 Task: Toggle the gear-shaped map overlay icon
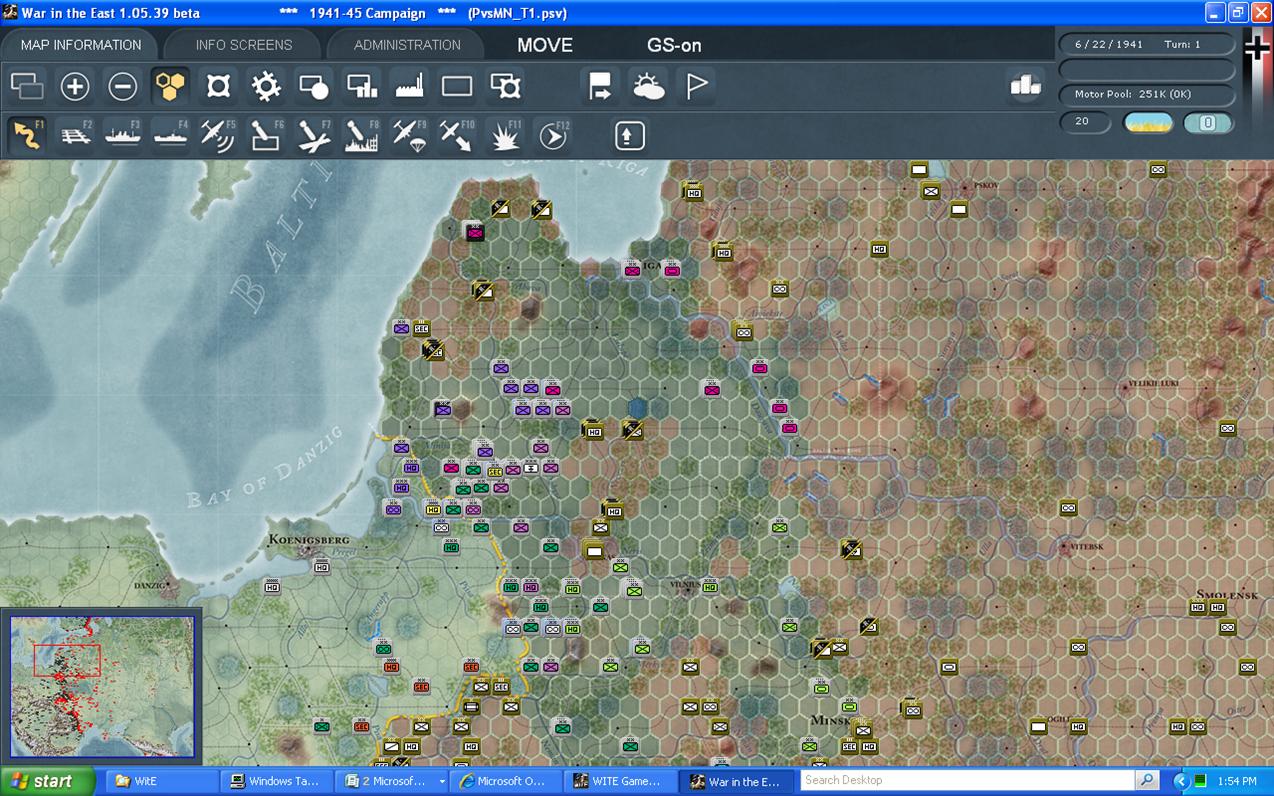(x=266, y=86)
